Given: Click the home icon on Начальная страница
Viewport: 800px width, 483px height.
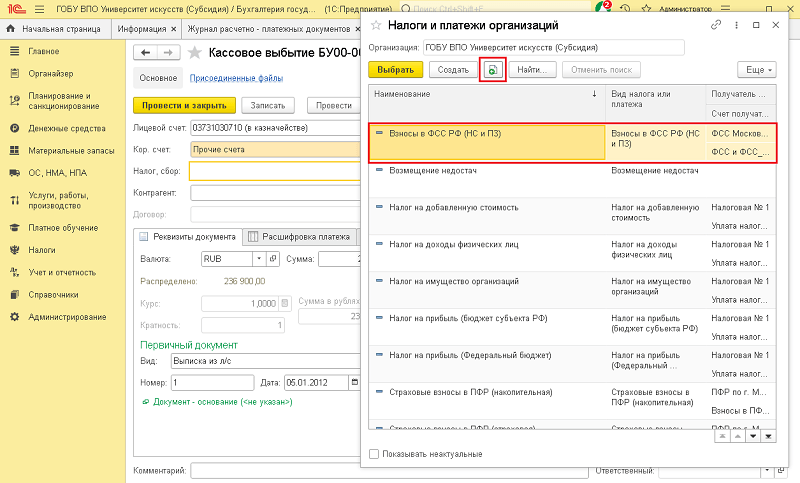Looking at the screenshot, I should pos(11,29).
